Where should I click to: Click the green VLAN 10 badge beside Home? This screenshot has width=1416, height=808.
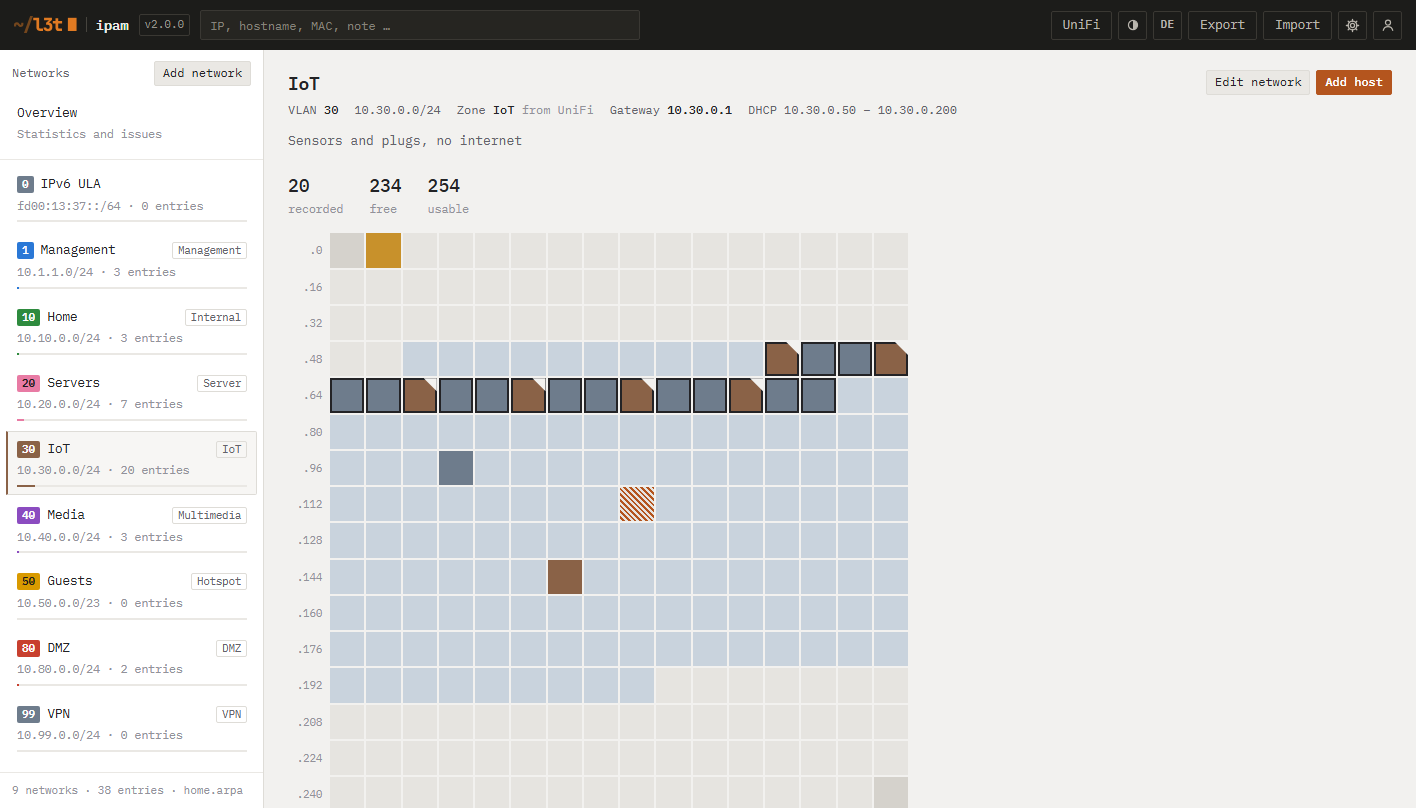(x=28, y=317)
